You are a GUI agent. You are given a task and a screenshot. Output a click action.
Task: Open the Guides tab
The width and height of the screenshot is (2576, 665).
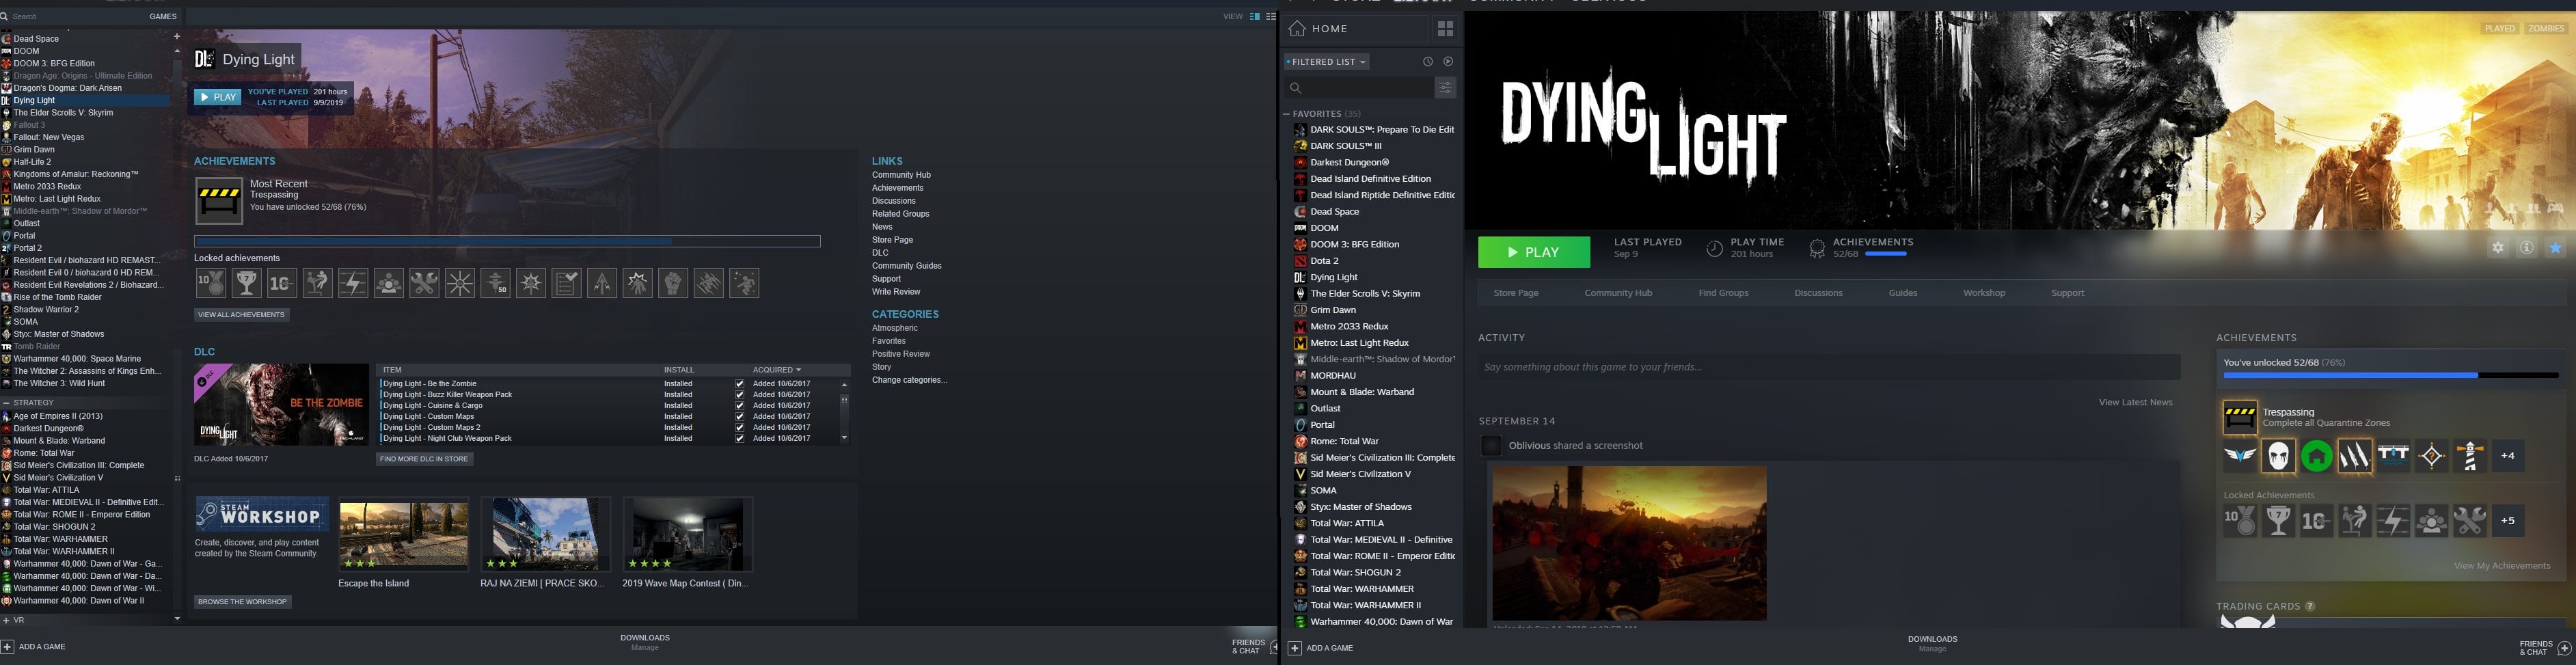pos(1903,293)
